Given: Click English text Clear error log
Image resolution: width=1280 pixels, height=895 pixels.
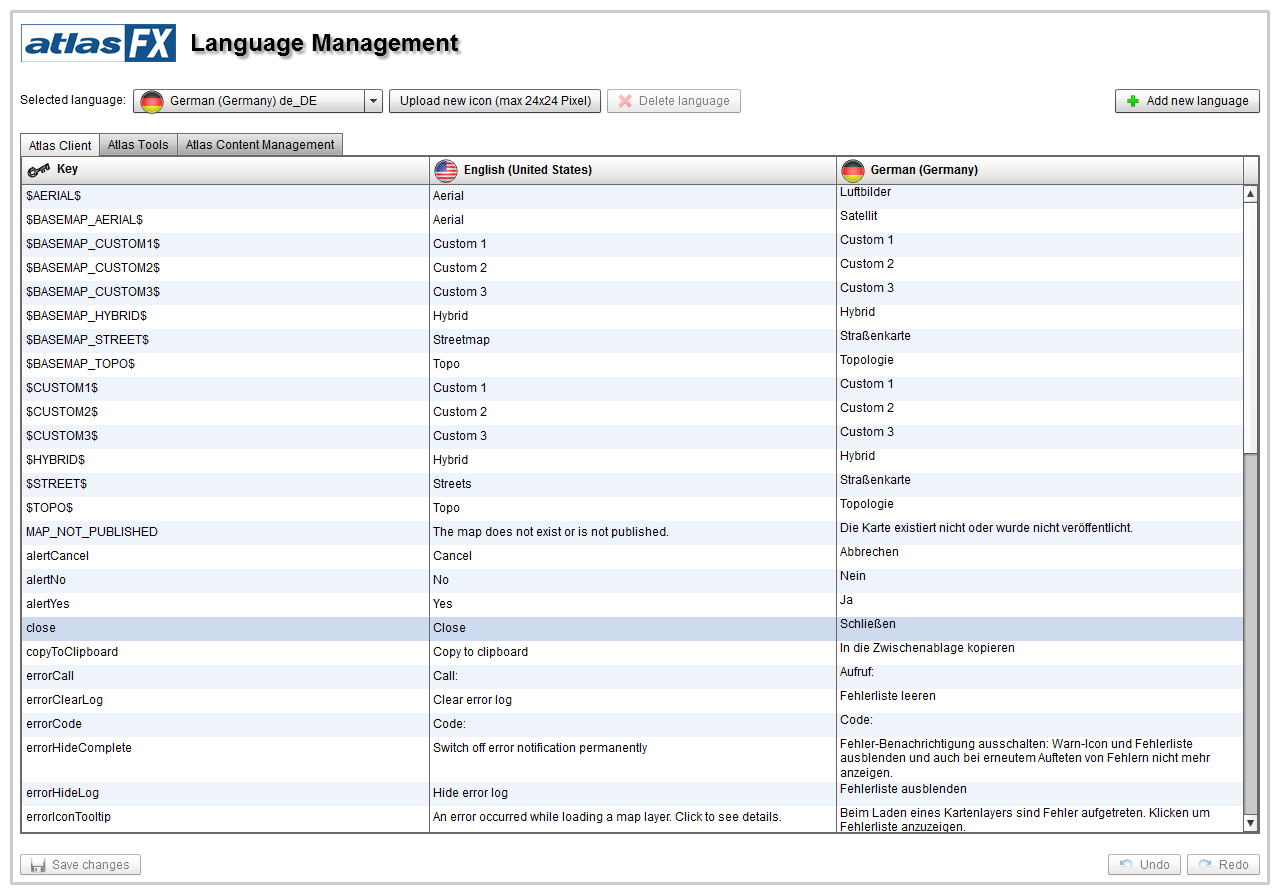Looking at the screenshot, I should pyautogui.click(x=472, y=700).
